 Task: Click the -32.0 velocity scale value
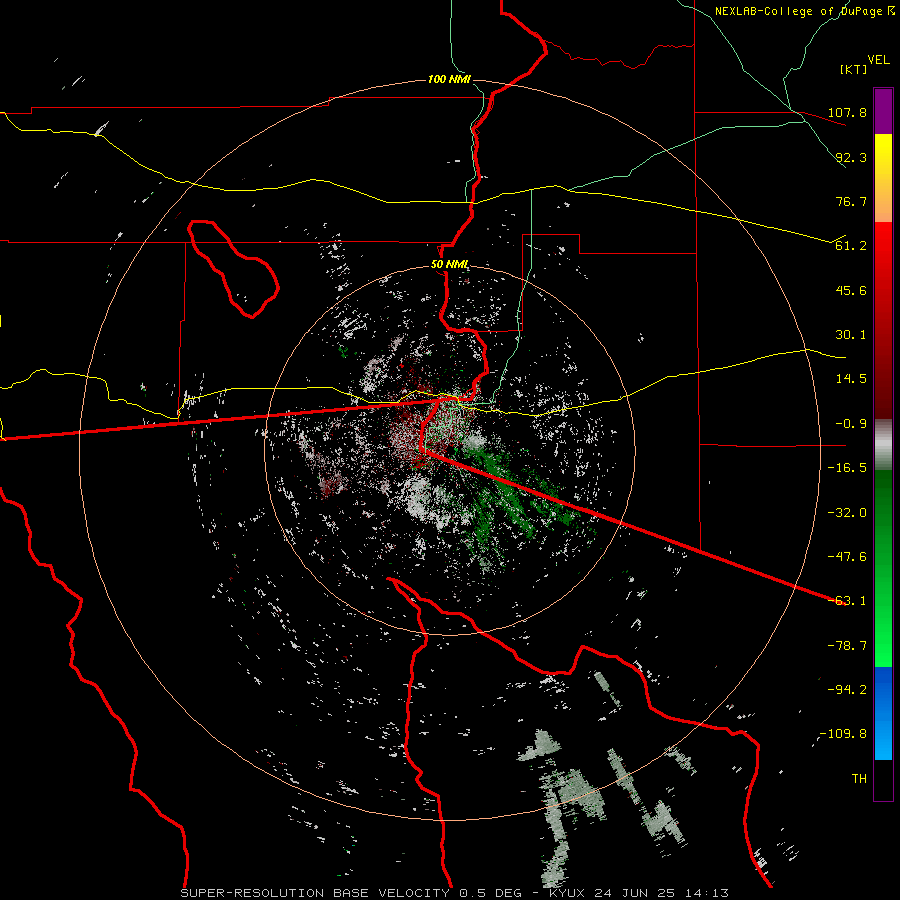847,513
